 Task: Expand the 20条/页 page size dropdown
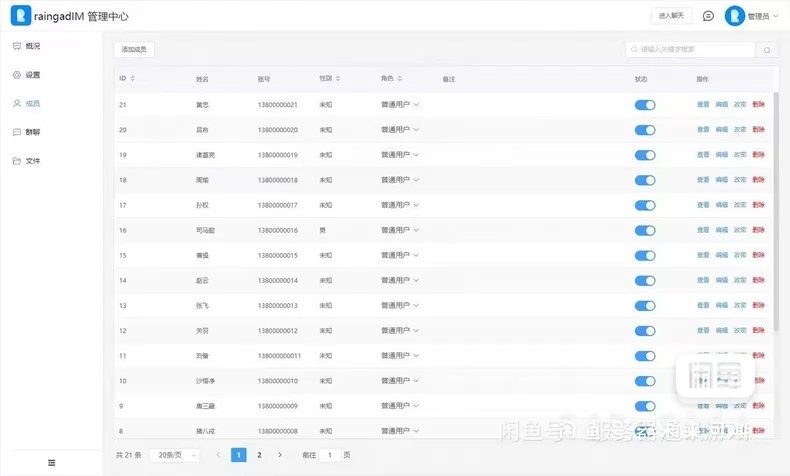176,455
